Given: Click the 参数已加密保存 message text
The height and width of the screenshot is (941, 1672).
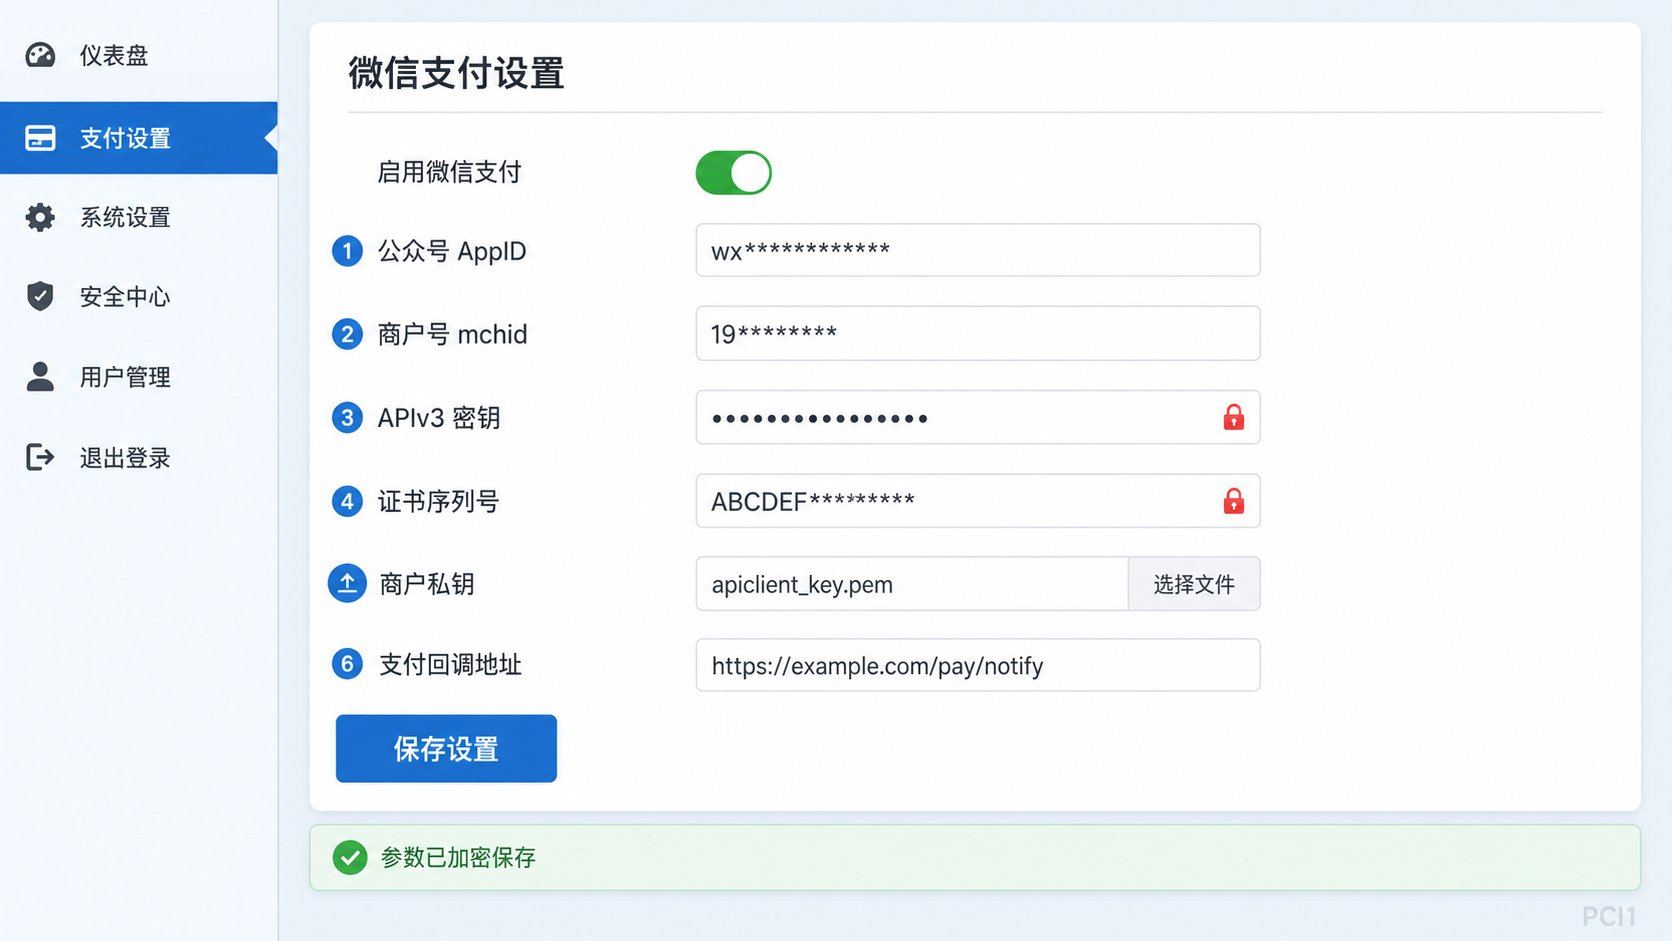Looking at the screenshot, I should (x=459, y=857).
